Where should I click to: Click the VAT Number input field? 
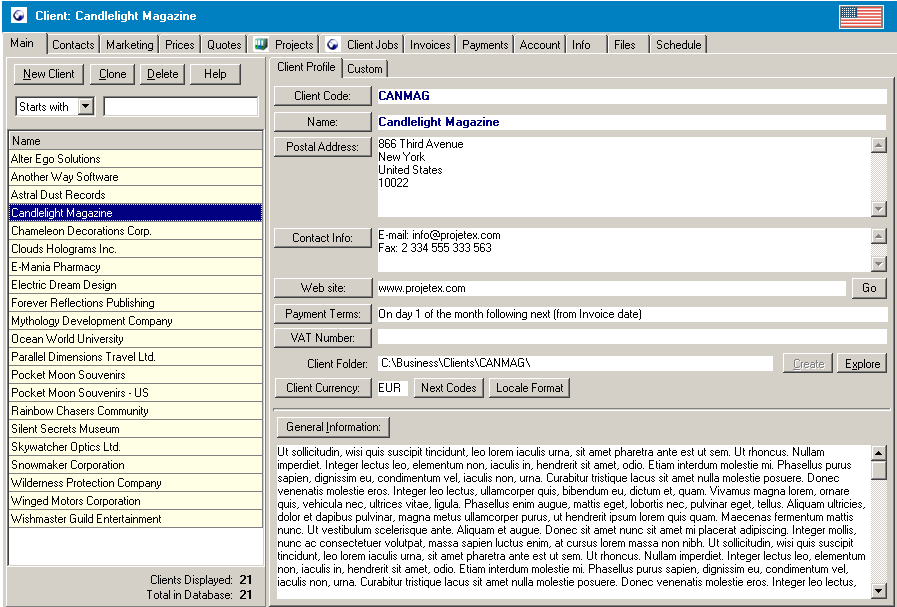(631, 338)
